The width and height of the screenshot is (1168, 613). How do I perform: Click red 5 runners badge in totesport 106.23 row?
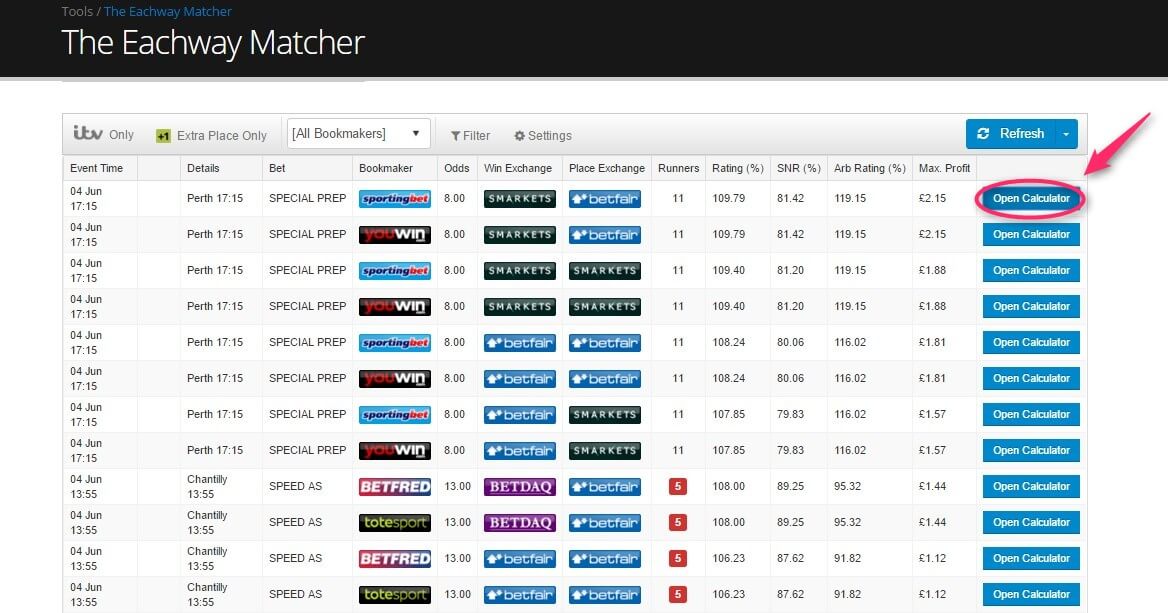(x=678, y=594)
